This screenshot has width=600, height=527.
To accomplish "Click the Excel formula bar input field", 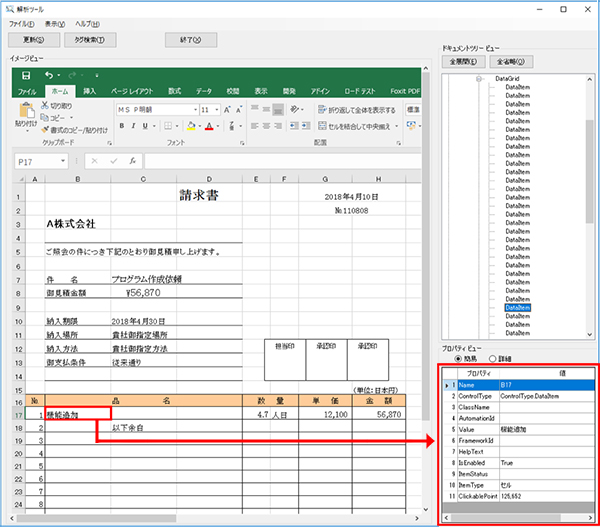I will (283, 161).
